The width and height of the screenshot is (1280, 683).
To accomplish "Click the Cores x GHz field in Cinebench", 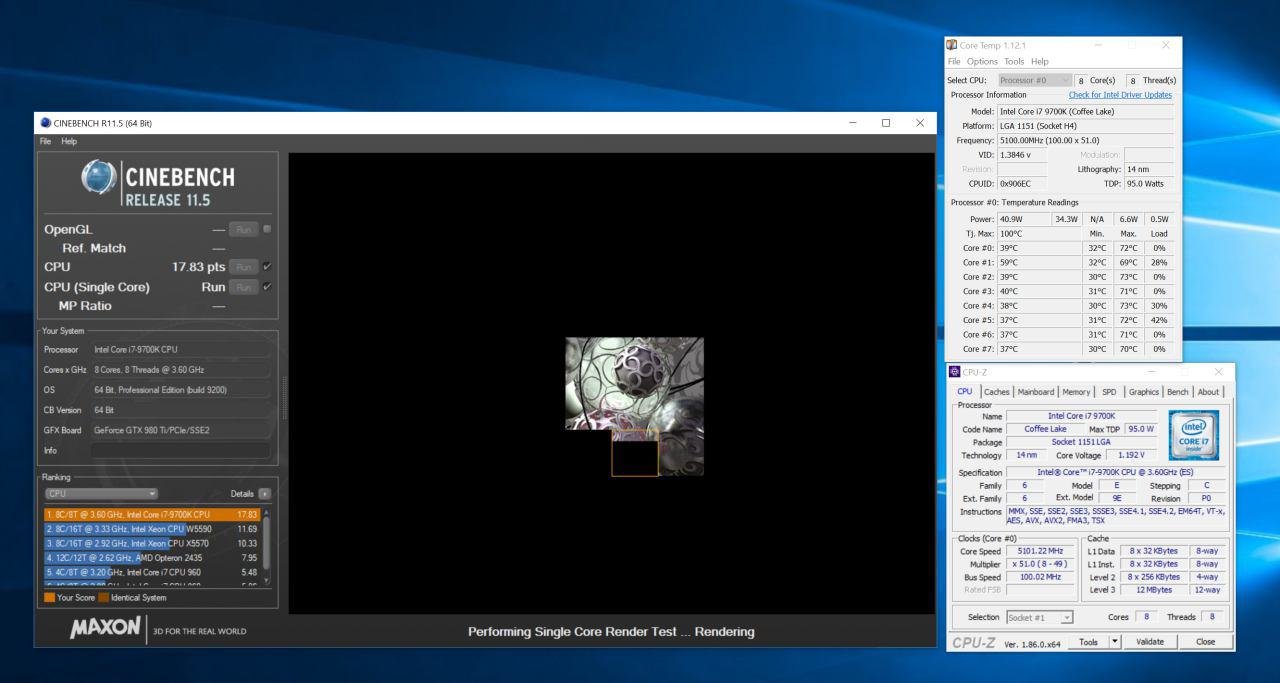I will [181, 369].
